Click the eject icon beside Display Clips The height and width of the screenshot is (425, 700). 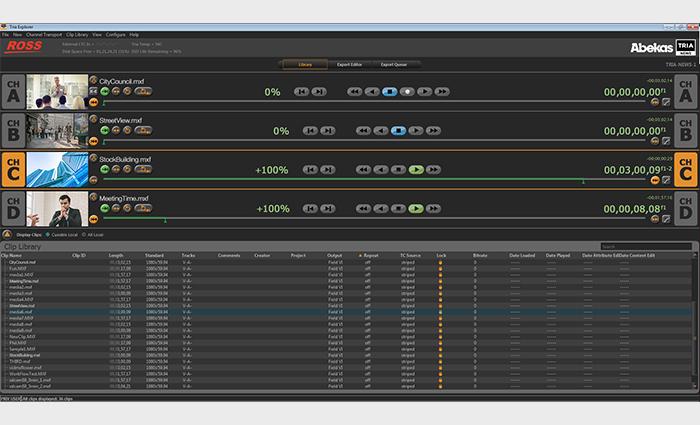coord(9,234)
